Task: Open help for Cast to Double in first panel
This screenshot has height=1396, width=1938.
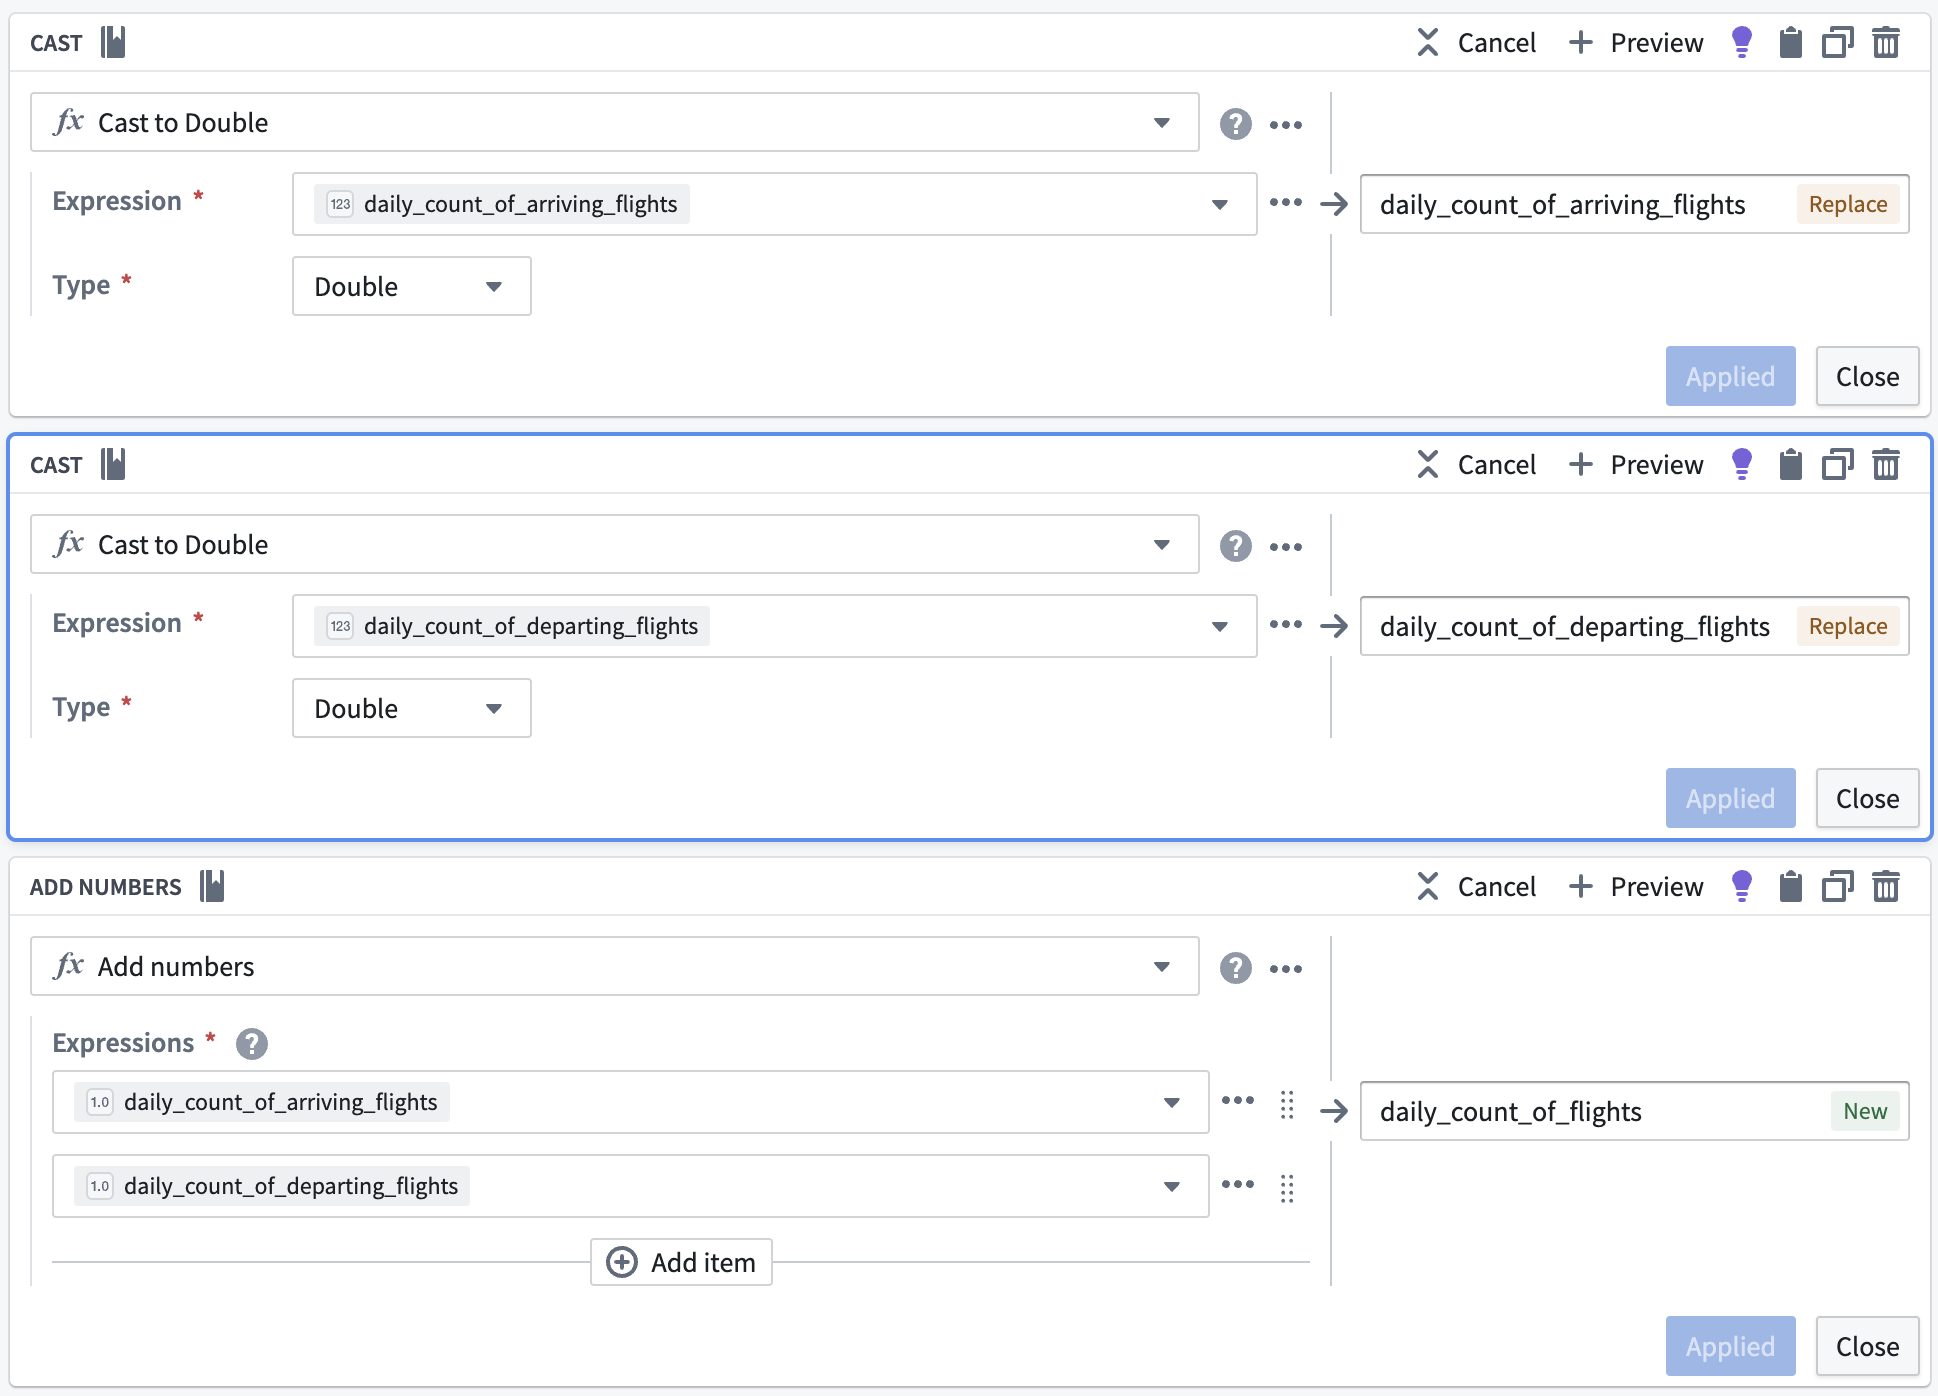Action: coord(1235,124)
